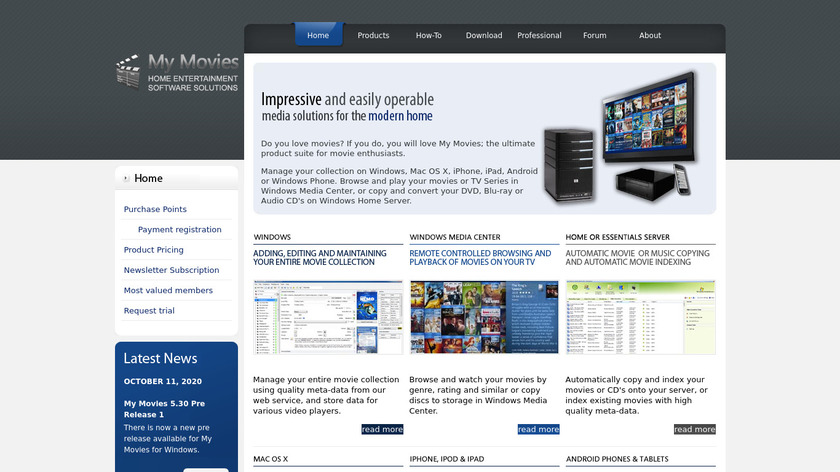Open the Windows collection management screenshot thumbnail

click(328, 317)
